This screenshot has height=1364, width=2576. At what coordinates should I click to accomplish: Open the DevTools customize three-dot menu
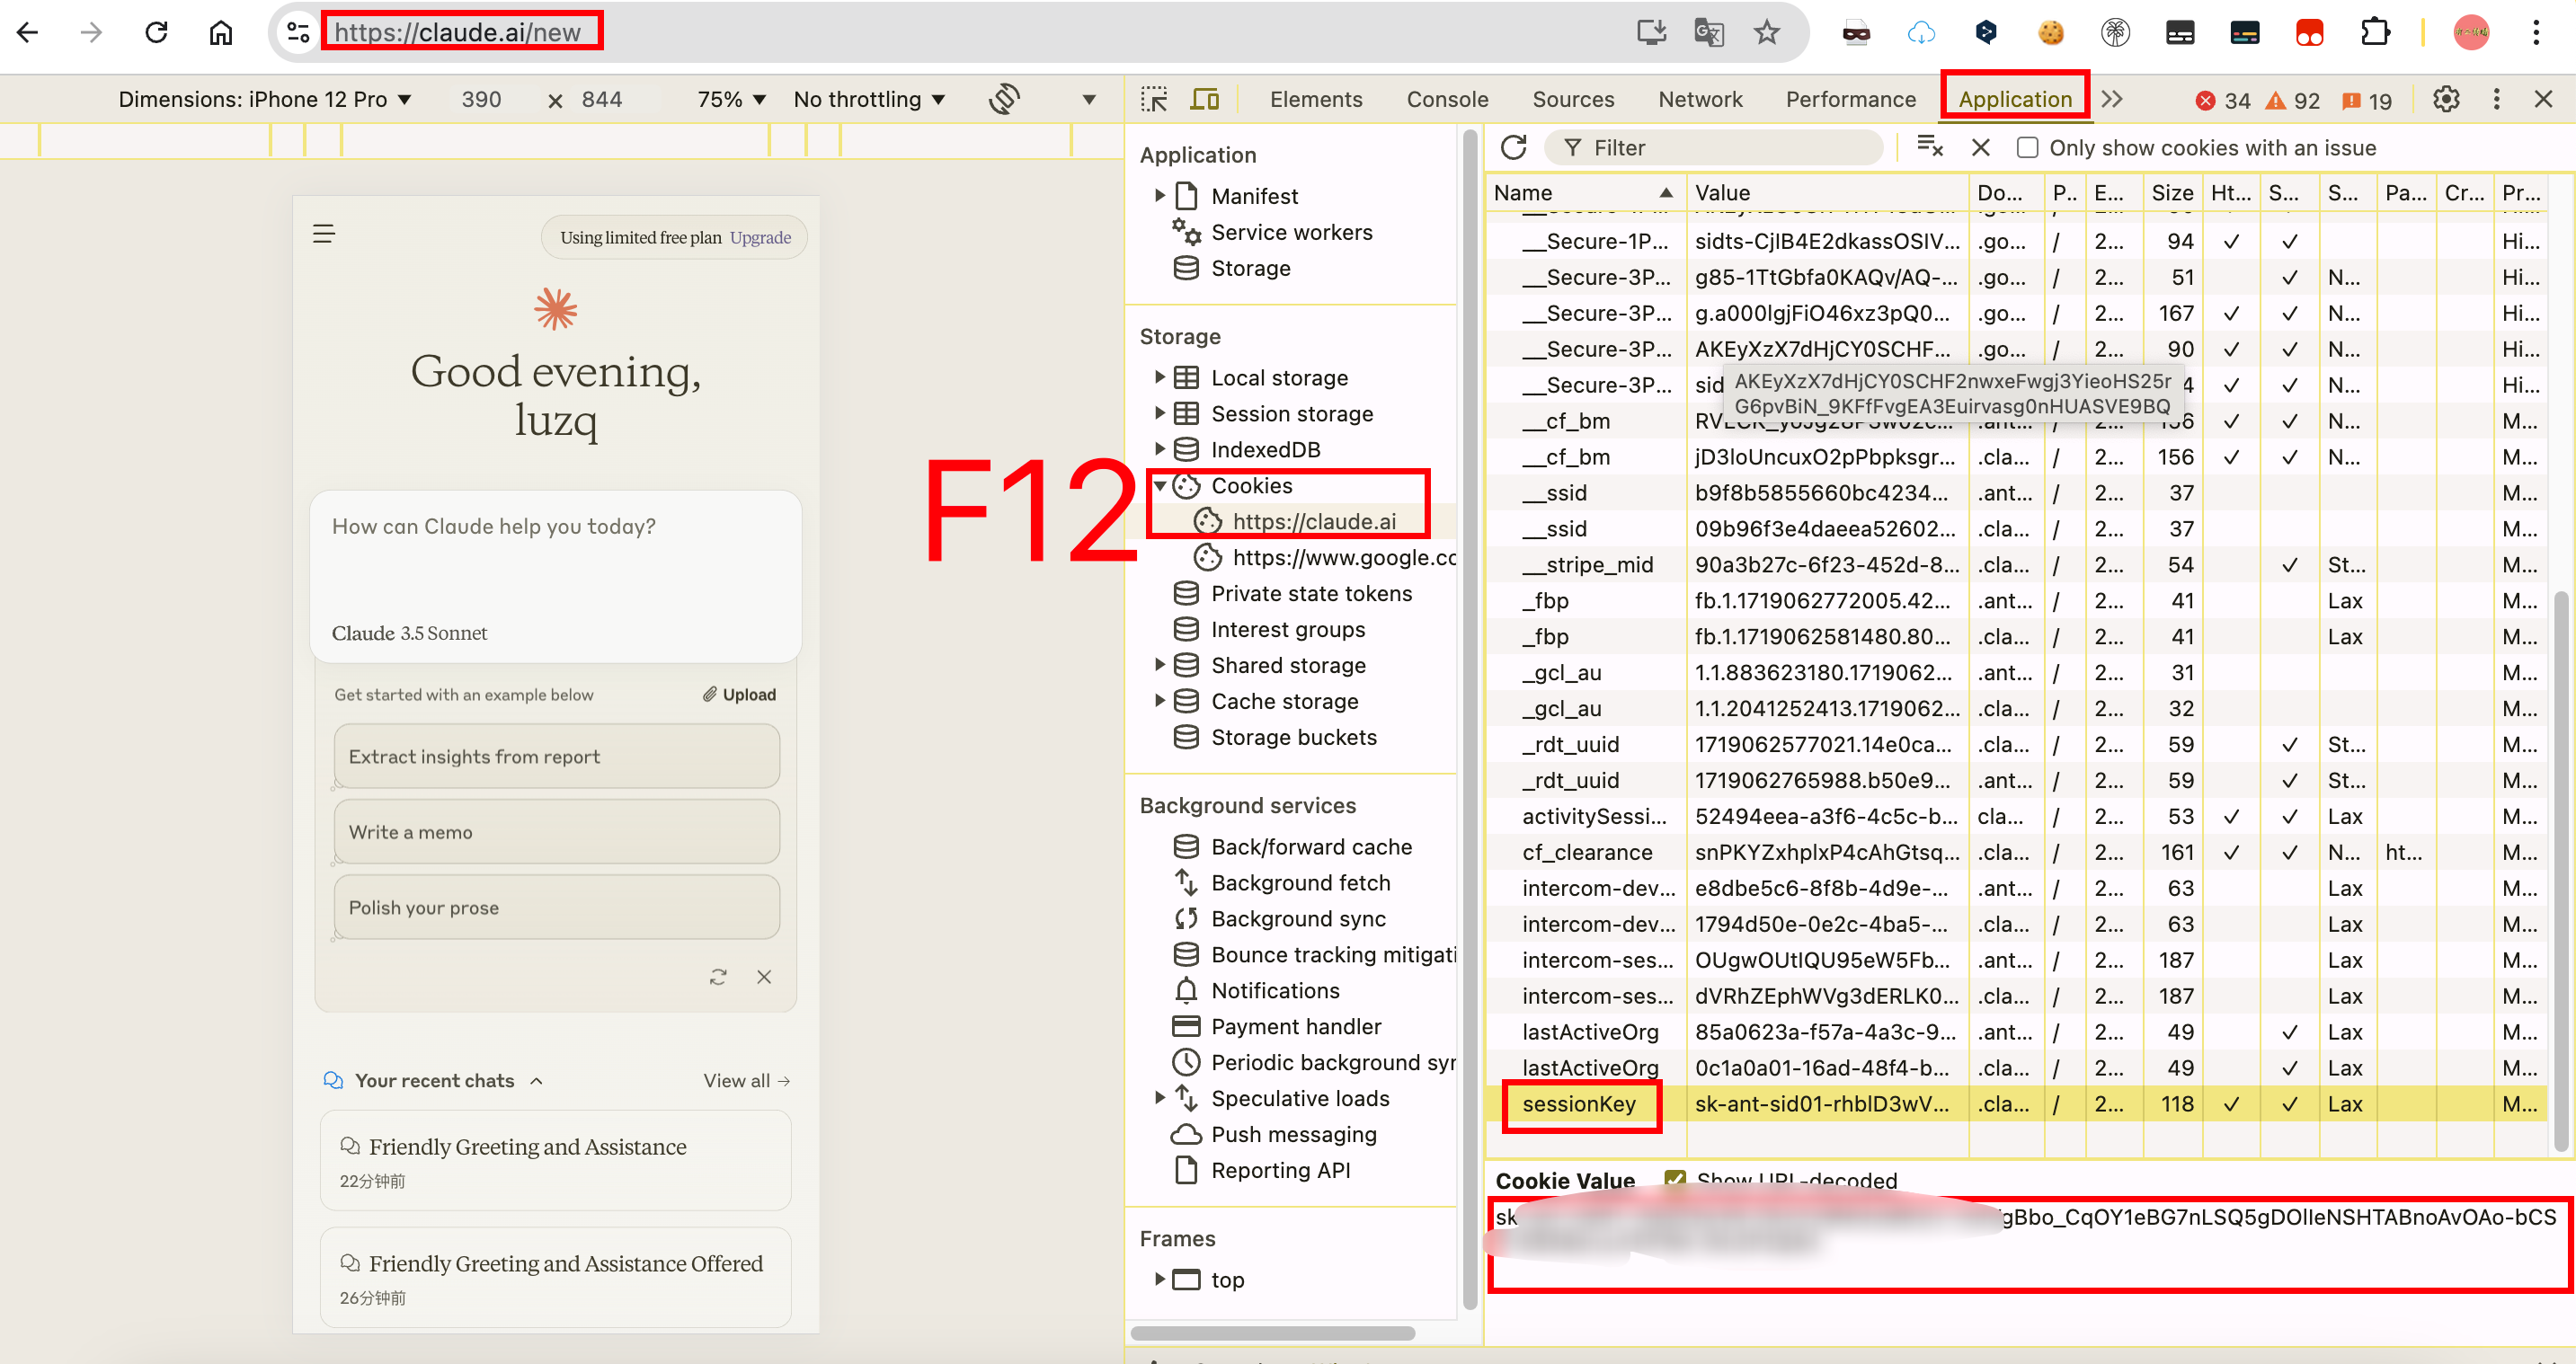point(2496,99)
